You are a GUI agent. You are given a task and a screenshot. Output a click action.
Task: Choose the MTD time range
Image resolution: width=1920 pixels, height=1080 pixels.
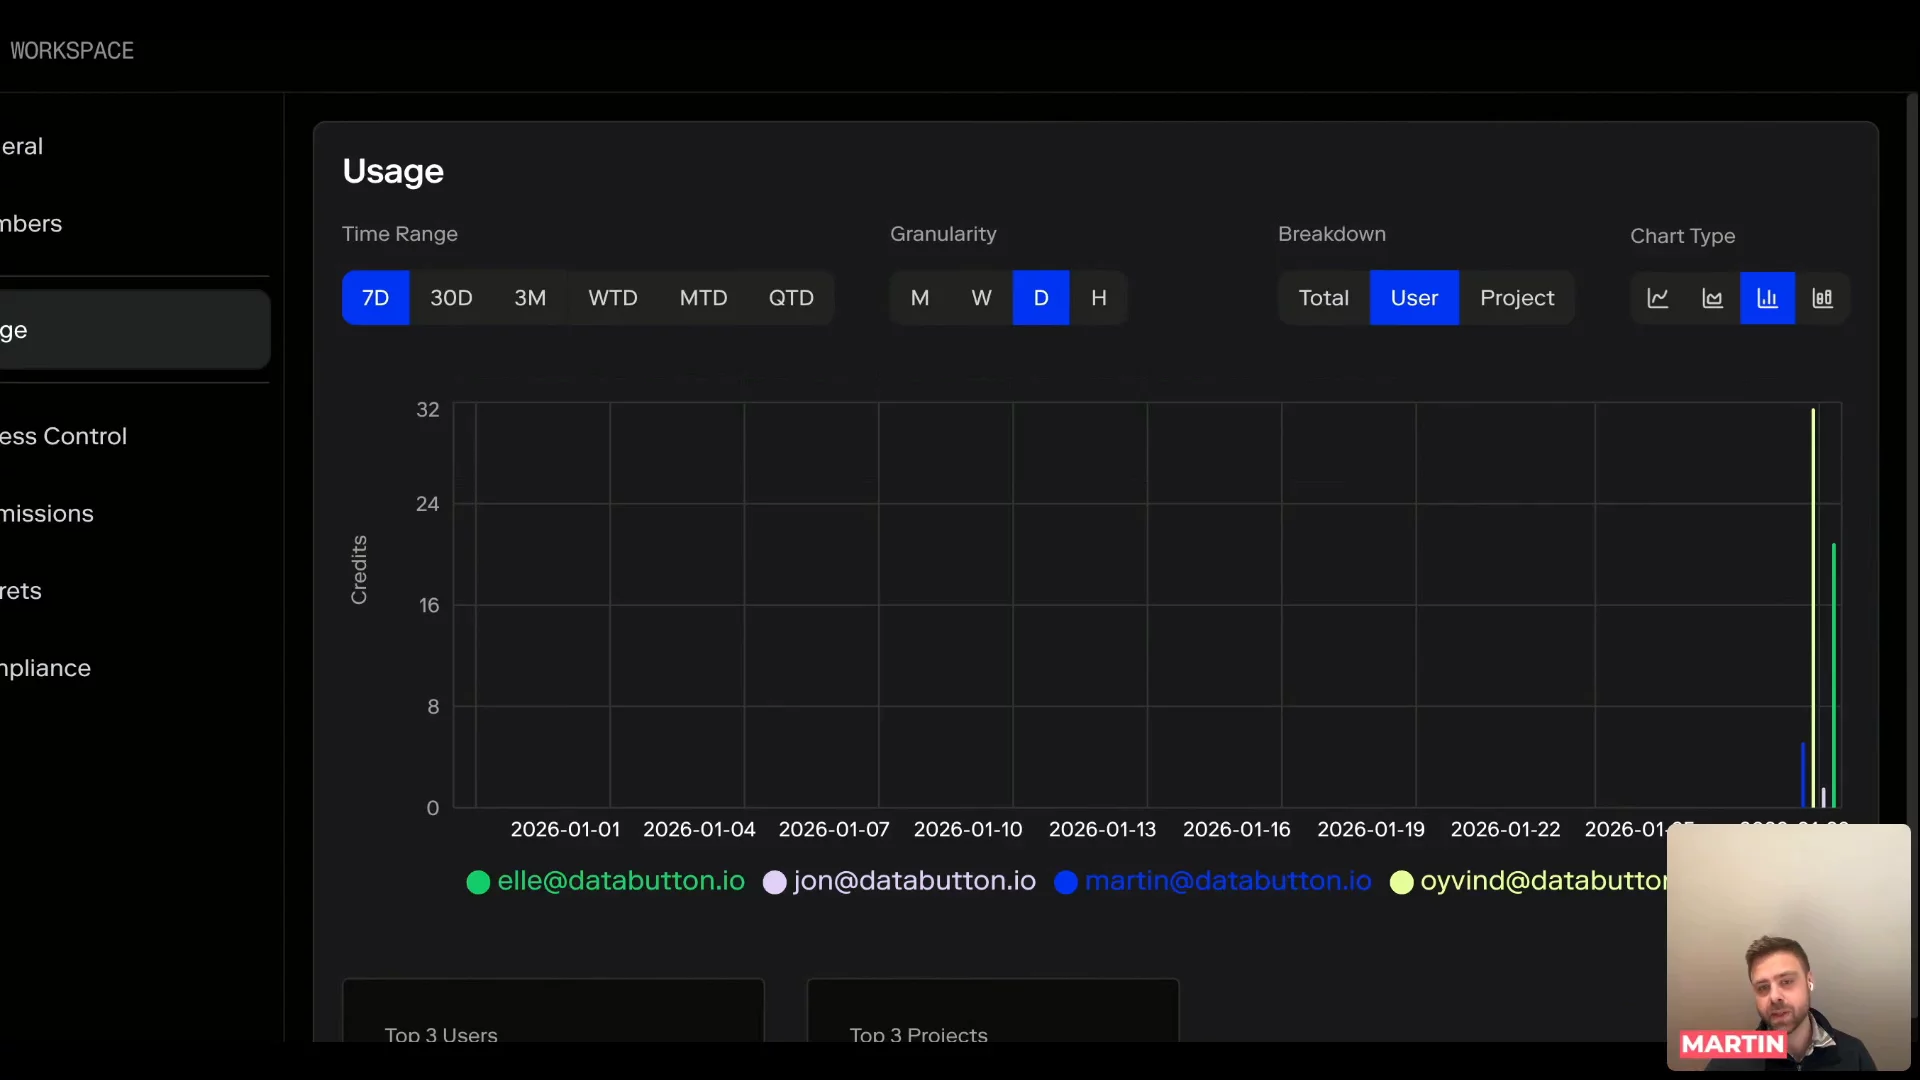pos(703,298)
